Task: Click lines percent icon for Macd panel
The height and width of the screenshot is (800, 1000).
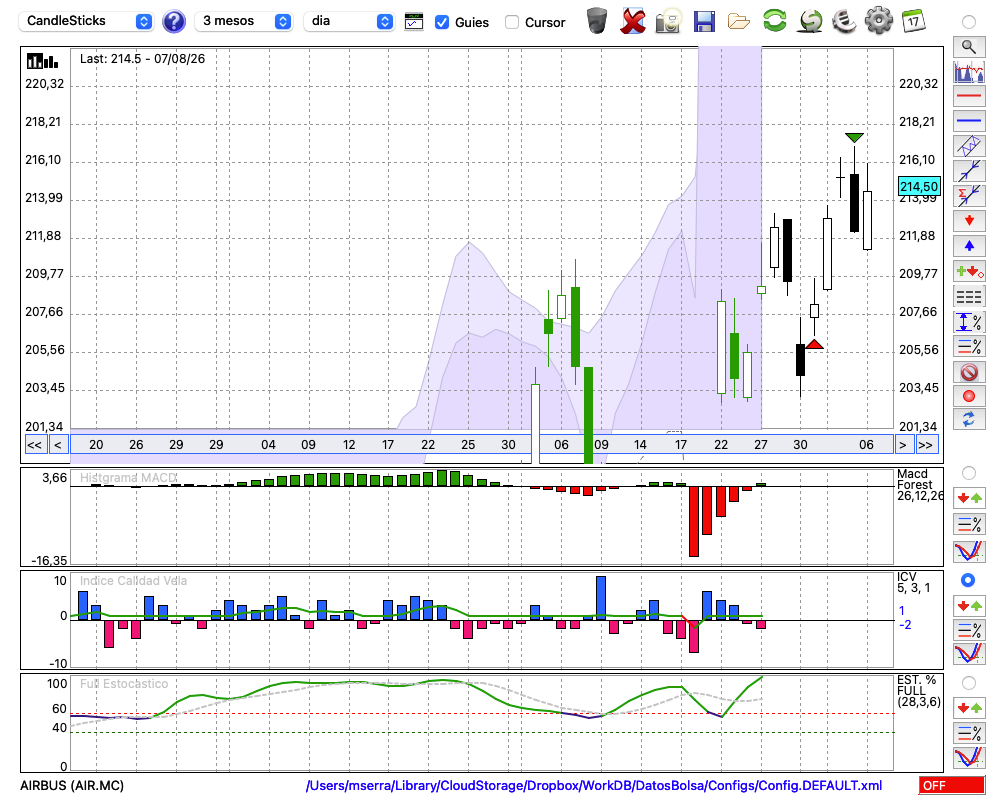Action: pyautogui.click(x=969, y=524)
